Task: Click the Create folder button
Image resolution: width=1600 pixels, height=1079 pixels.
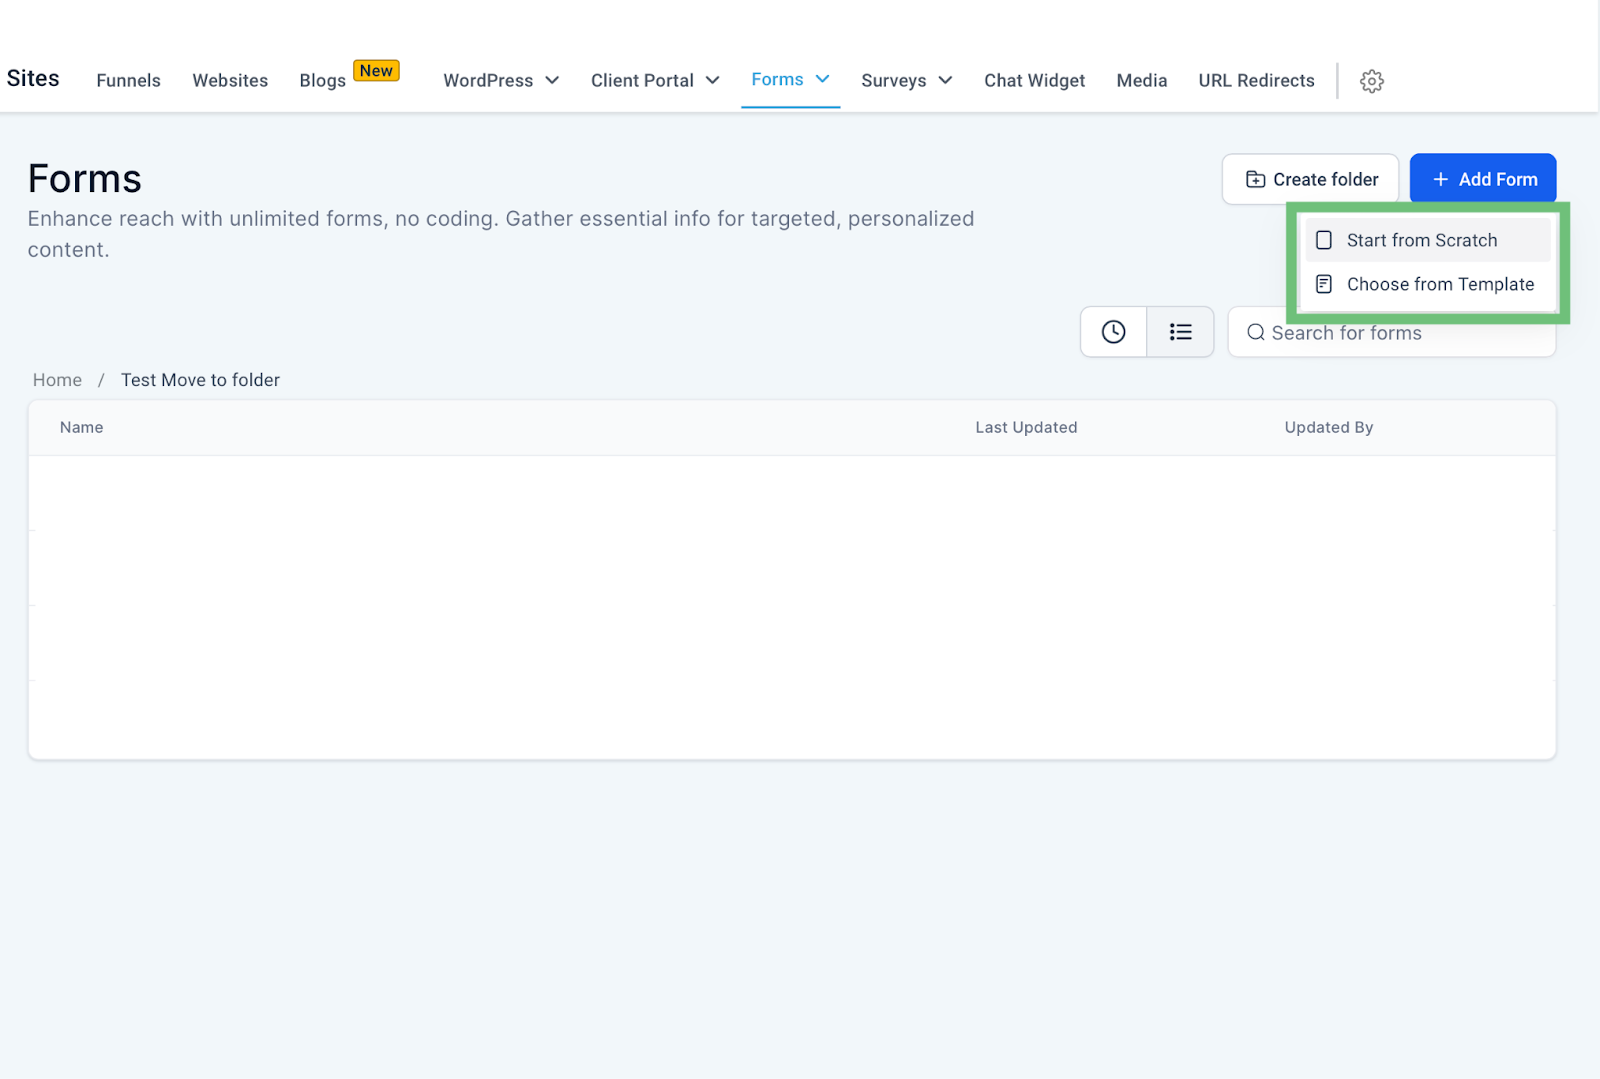Action: 1310,180
